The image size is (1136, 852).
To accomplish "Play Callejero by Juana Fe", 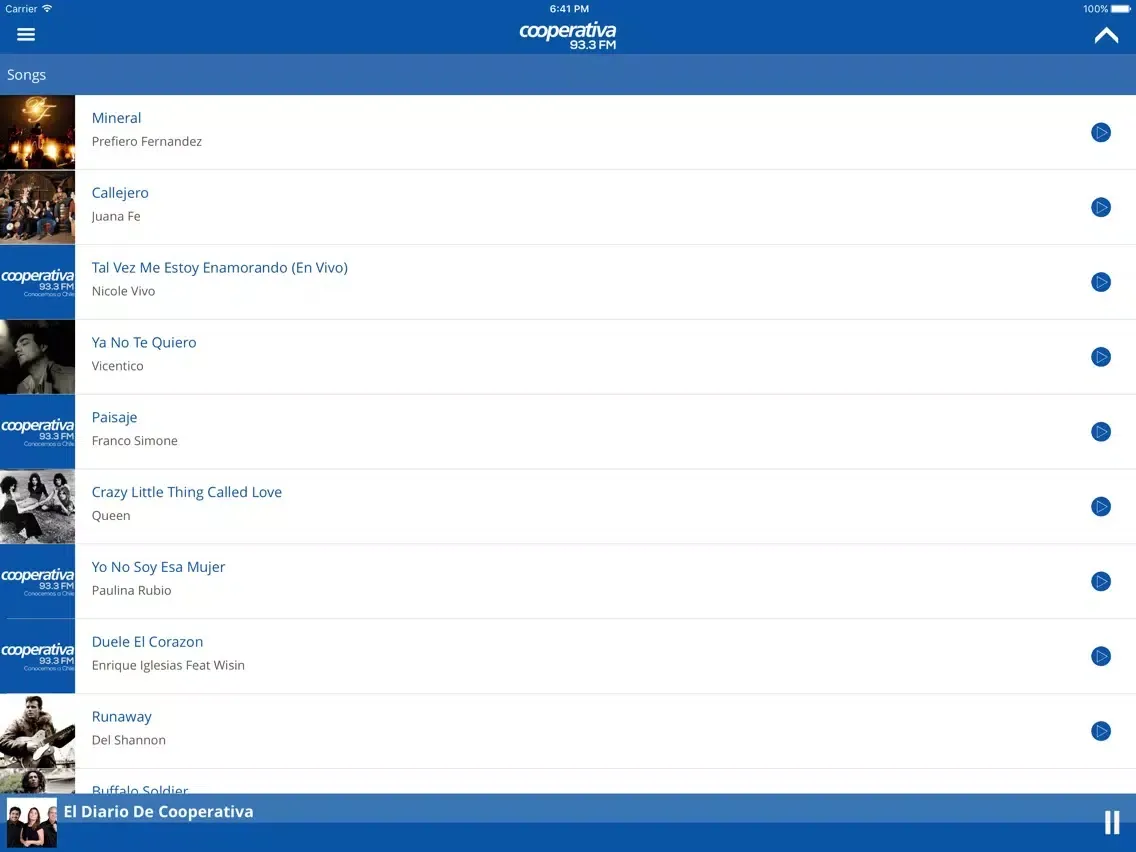I will point(1100,207).
